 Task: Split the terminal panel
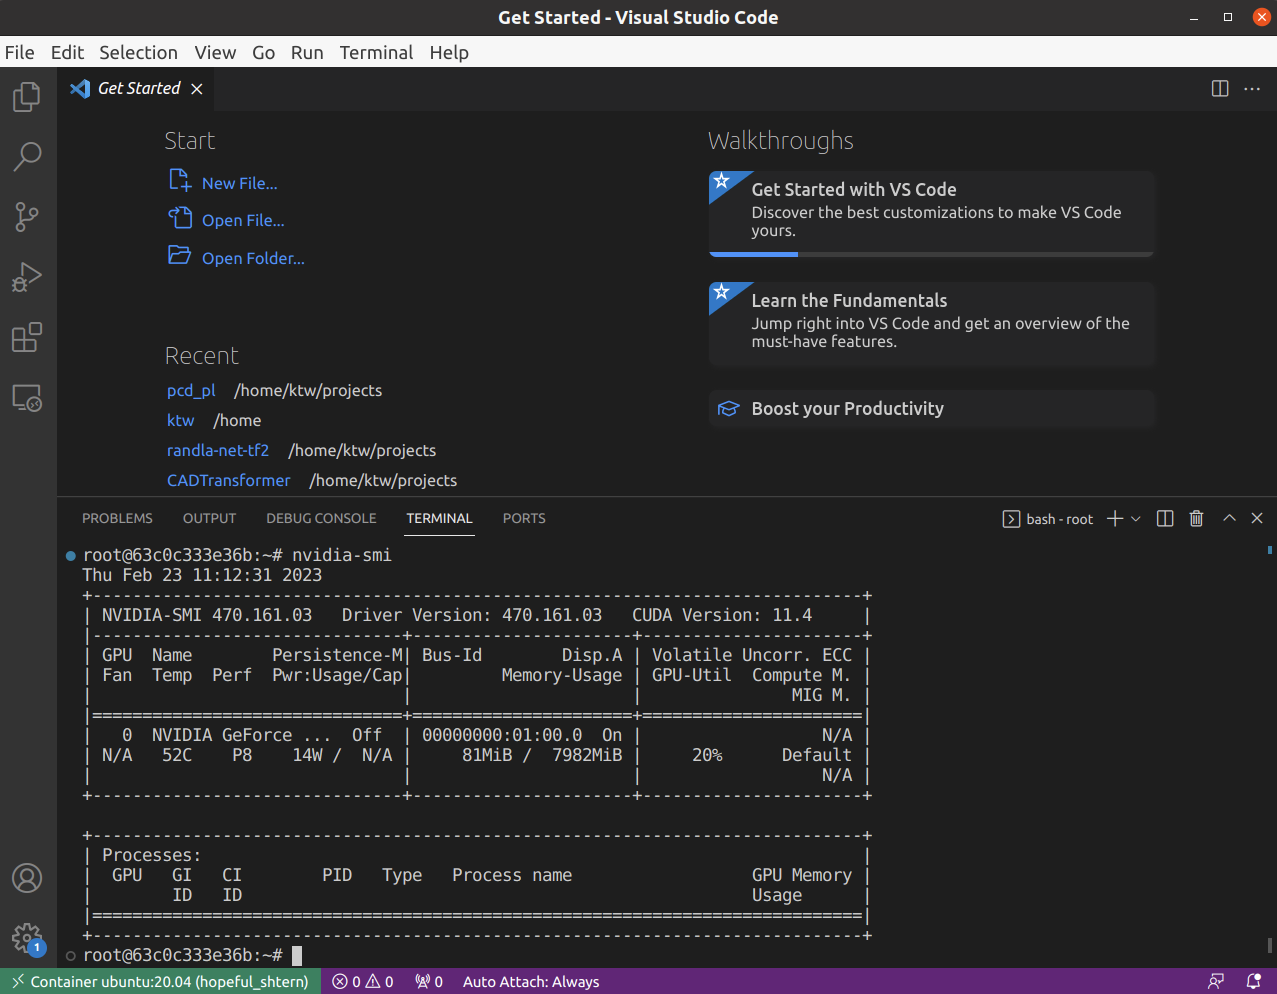click(x=1165, y=518)
